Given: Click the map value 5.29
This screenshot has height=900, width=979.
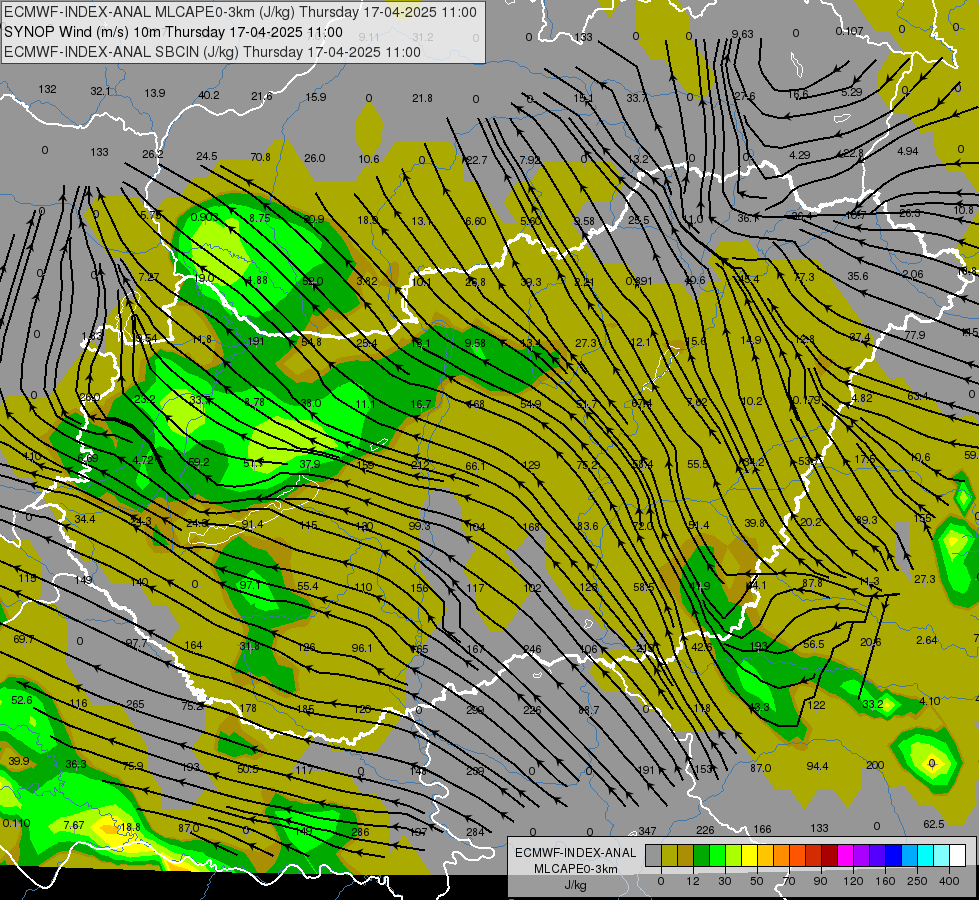Looking at the screenshot, I should click(x=852, y=92).
